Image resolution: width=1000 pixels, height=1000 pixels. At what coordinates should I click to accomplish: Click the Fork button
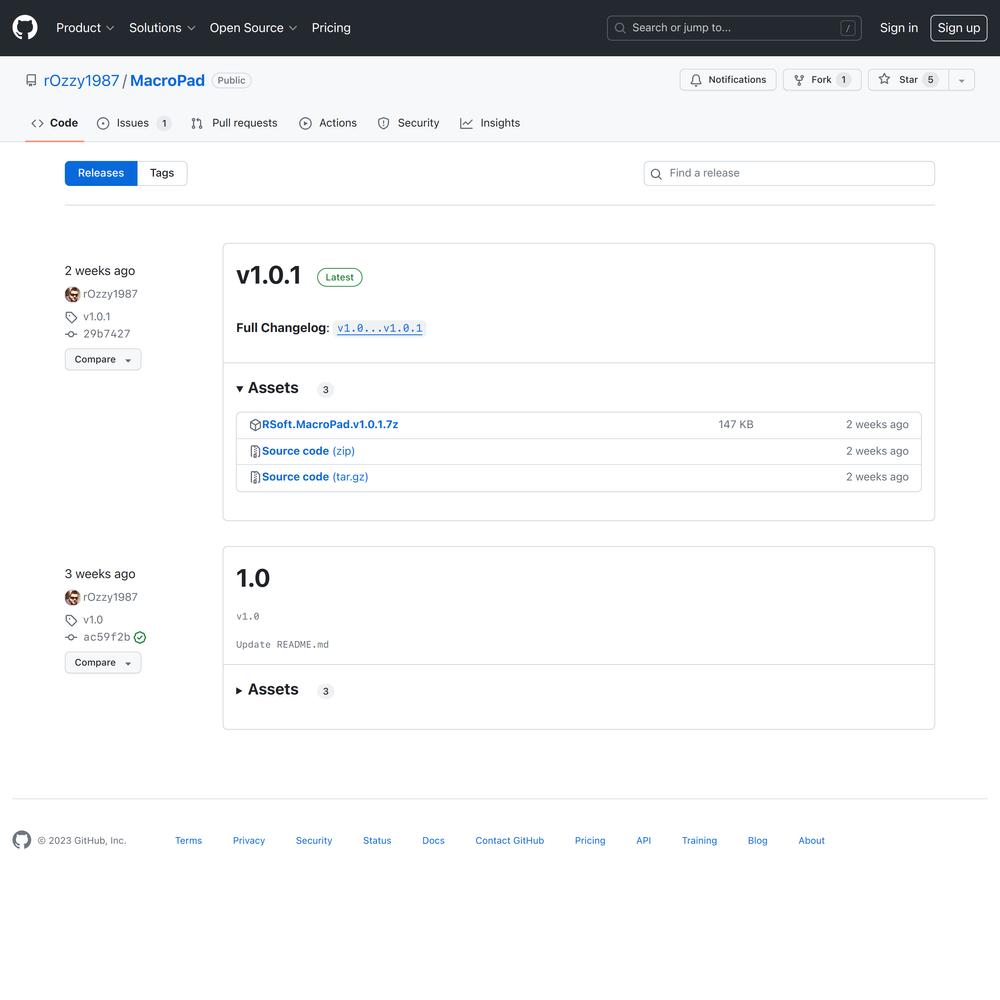822,80
